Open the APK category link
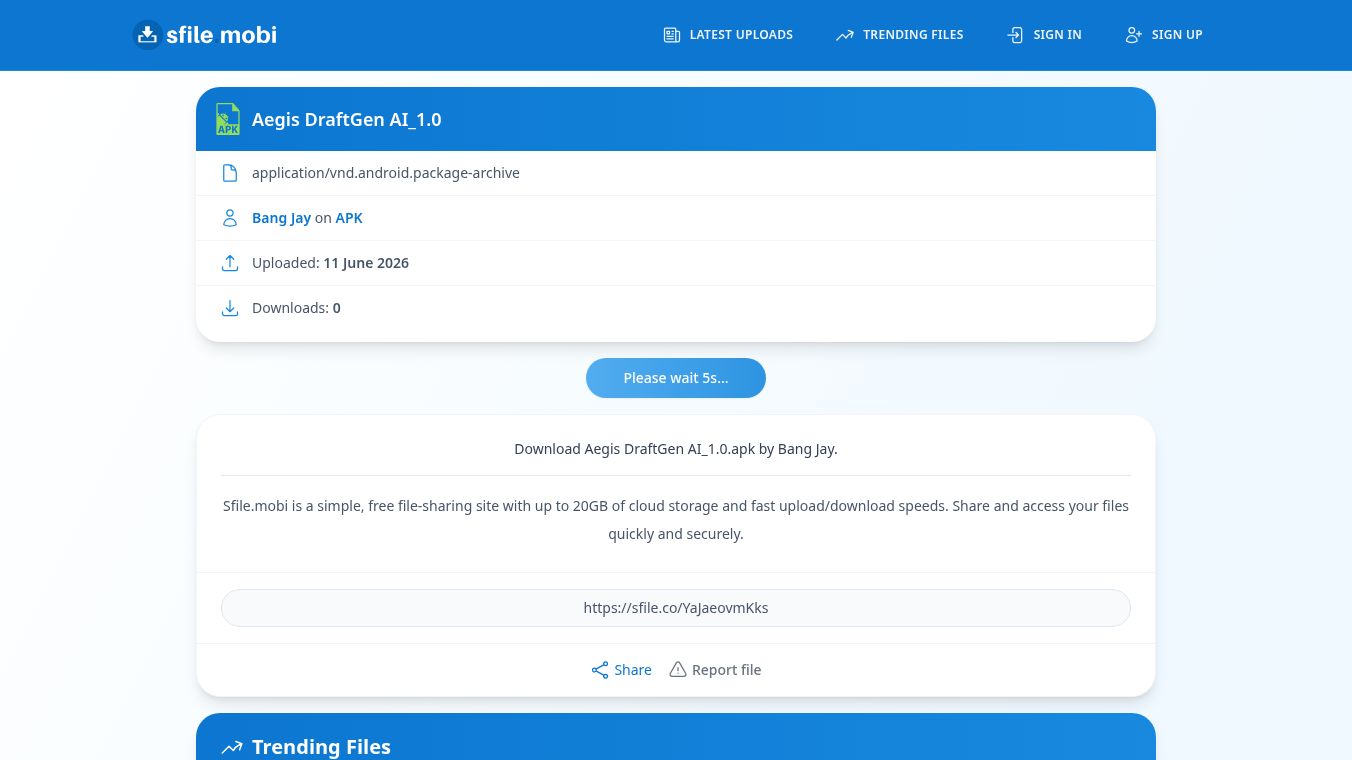Viewport: 1352px width, 760px height. coord(349,218)
